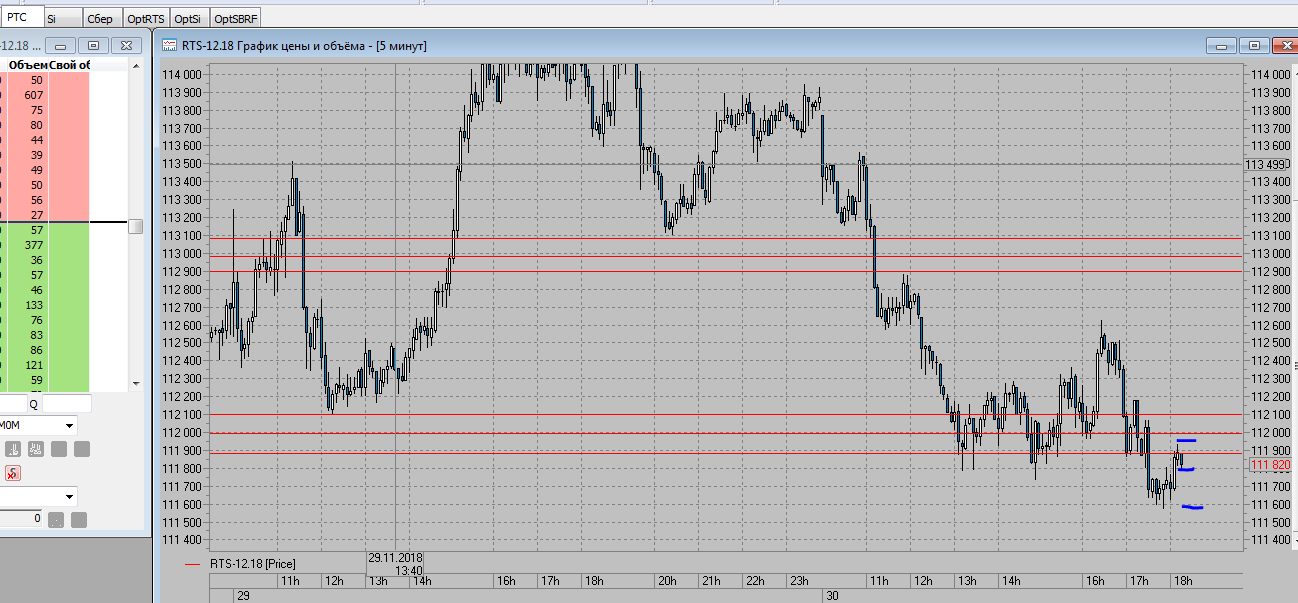Select the ask row with volume 49
Image resolution: width=1298 pixels, height=603 pixels.
[45, 170]
